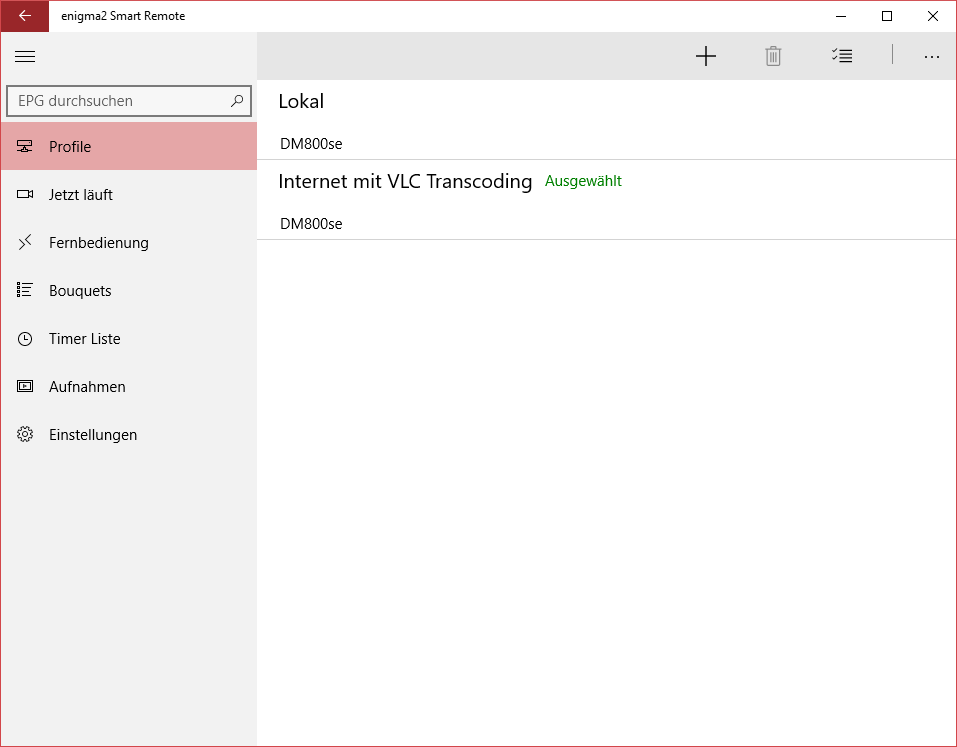The height and width of the screenshot is (747, 957).
Task: Open the navigation hamburger icon
Action: tap(25, 56)
